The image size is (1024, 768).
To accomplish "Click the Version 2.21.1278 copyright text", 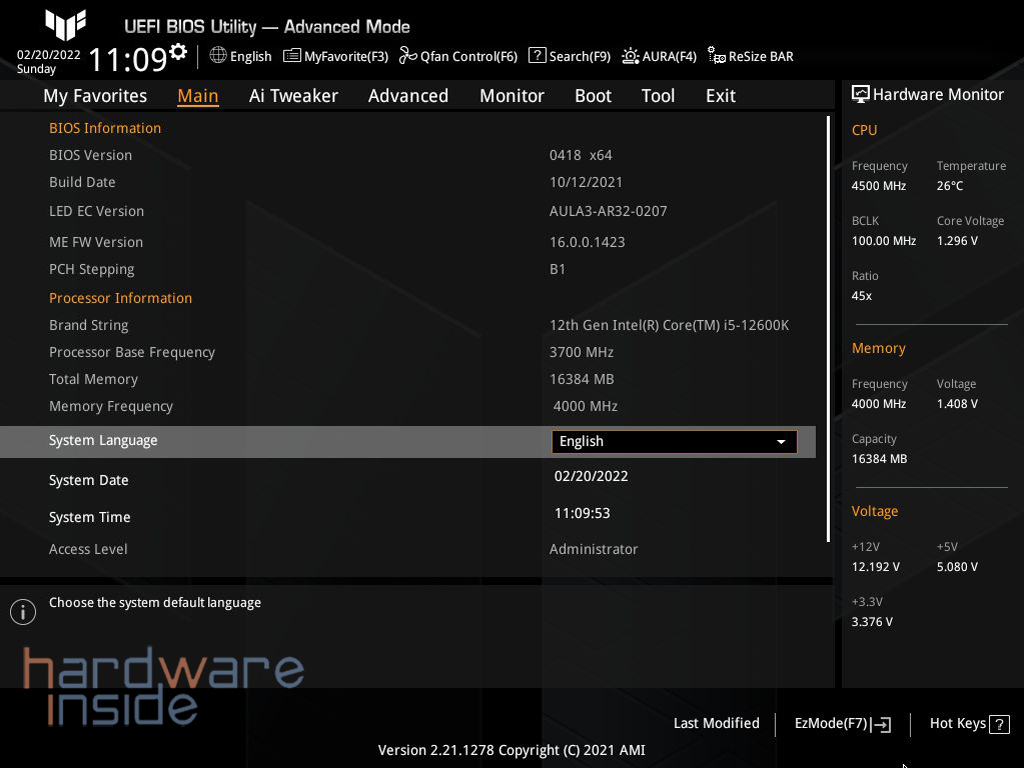I will click(x=511, y=750).
